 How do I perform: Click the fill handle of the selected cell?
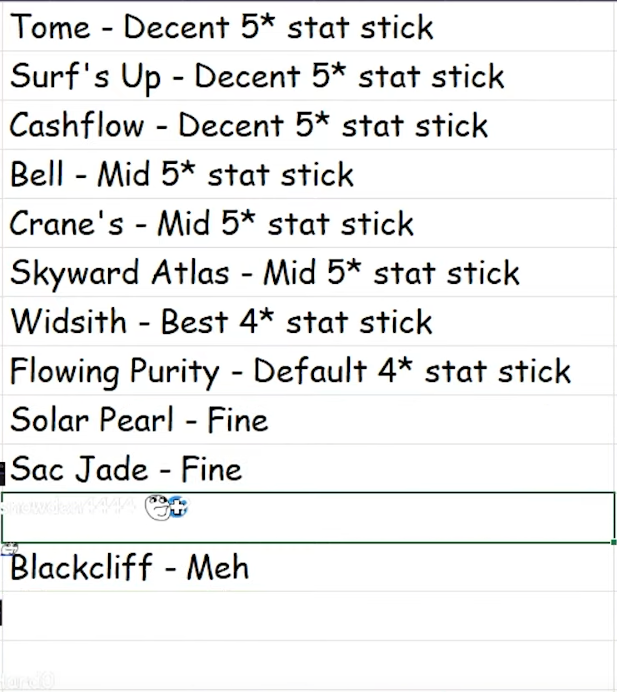(x=613, y=542)
